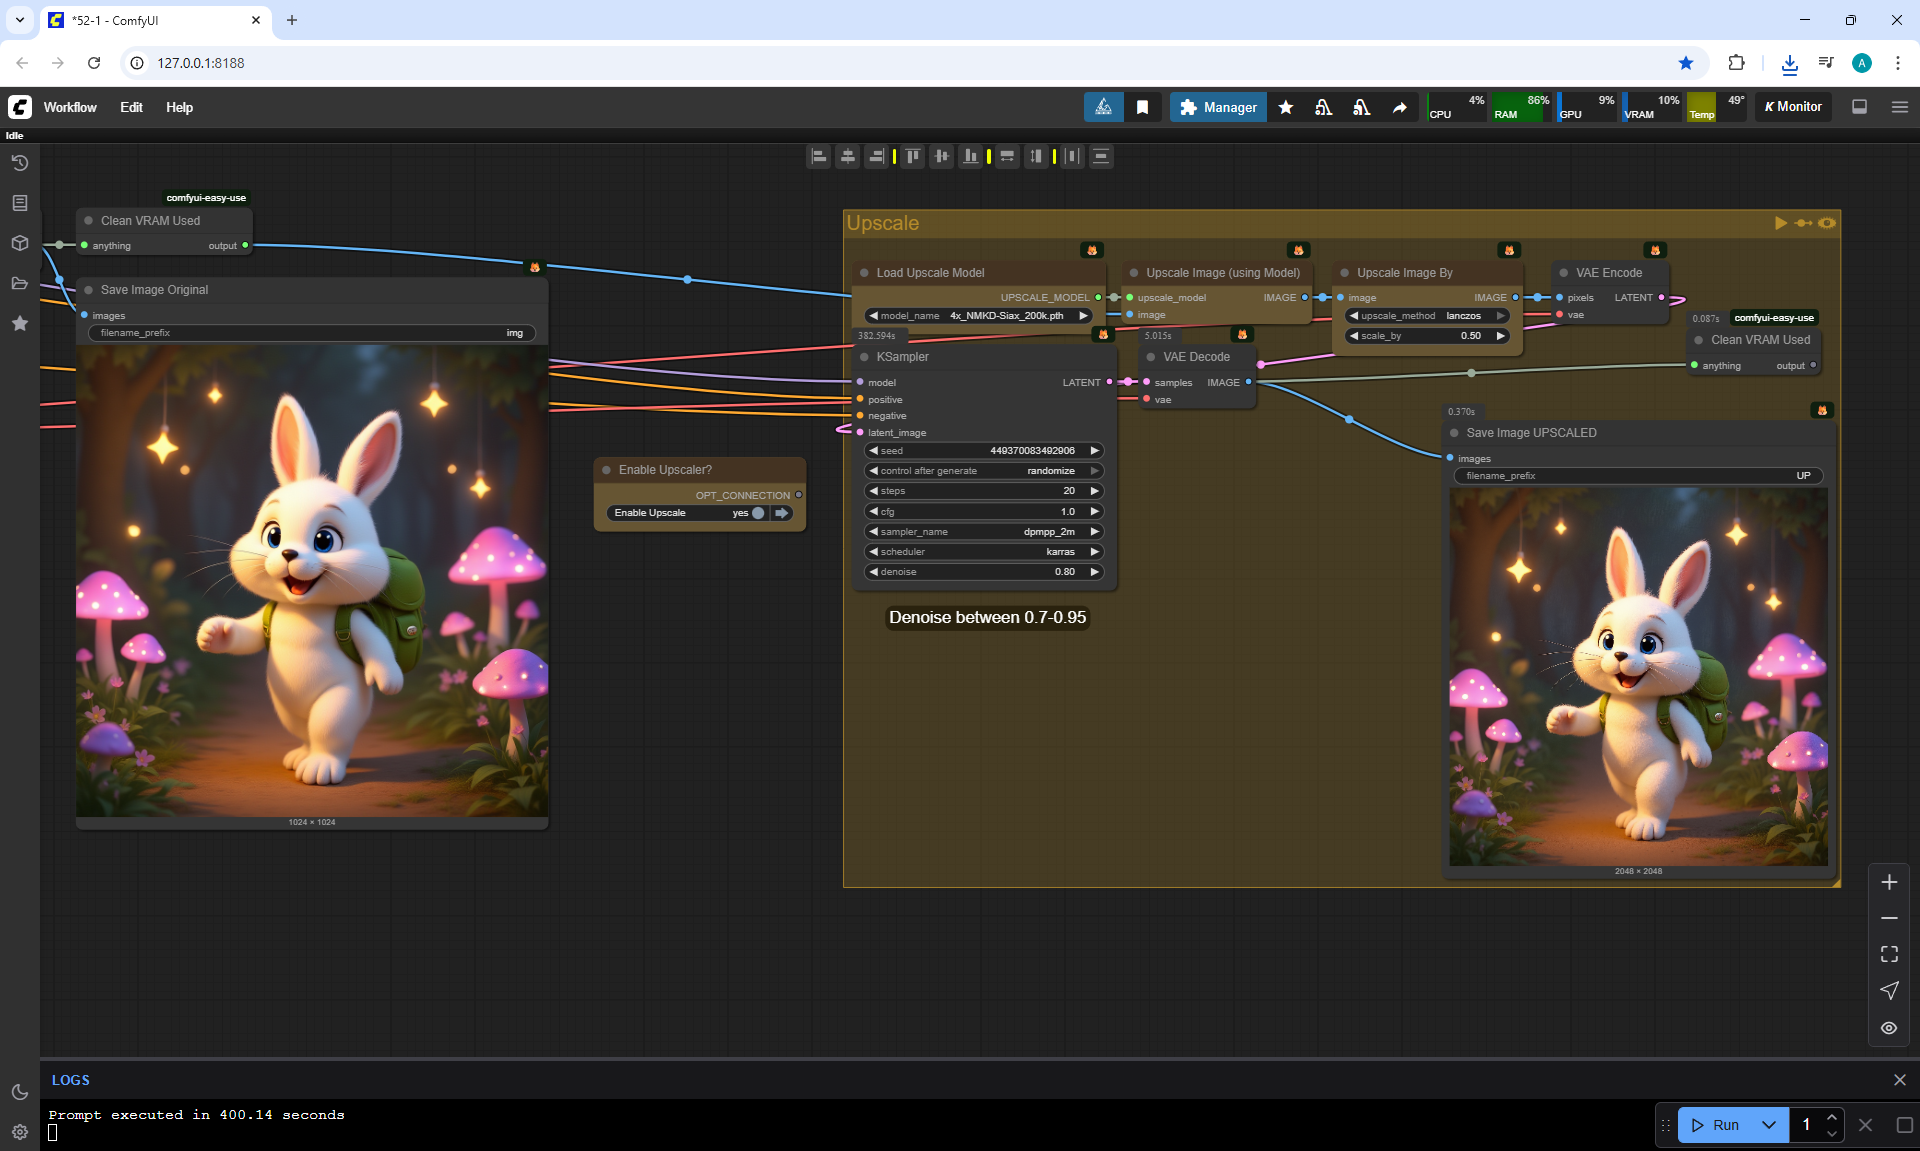Image resolution: width=1920 pixels, height=1151 pixels.
Task: Click the K Monitor button
Action: click(x=1793, y=107)
